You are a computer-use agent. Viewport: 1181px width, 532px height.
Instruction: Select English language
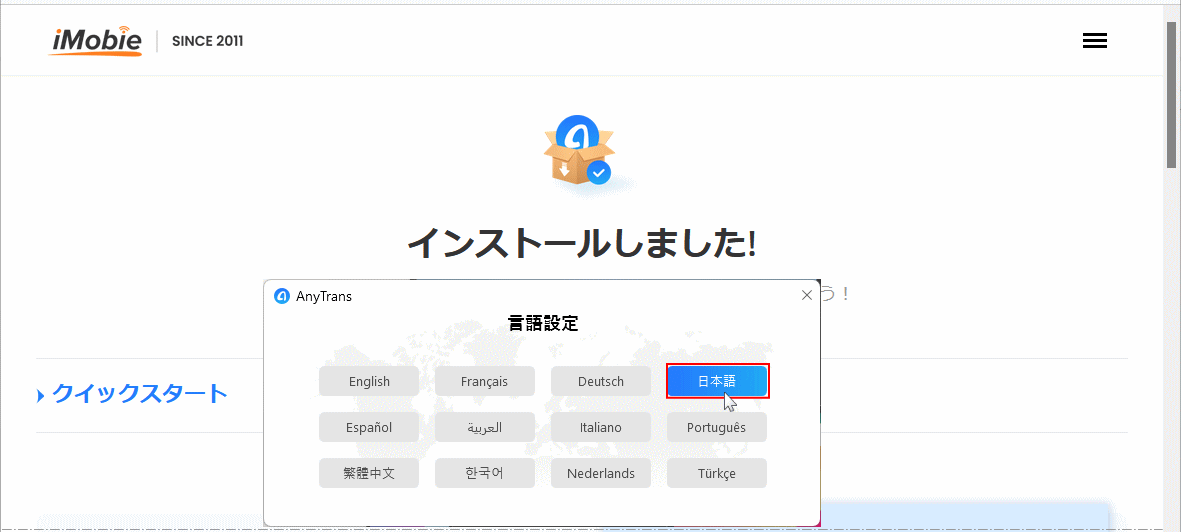pyautogui.click(x=369, y=381)
